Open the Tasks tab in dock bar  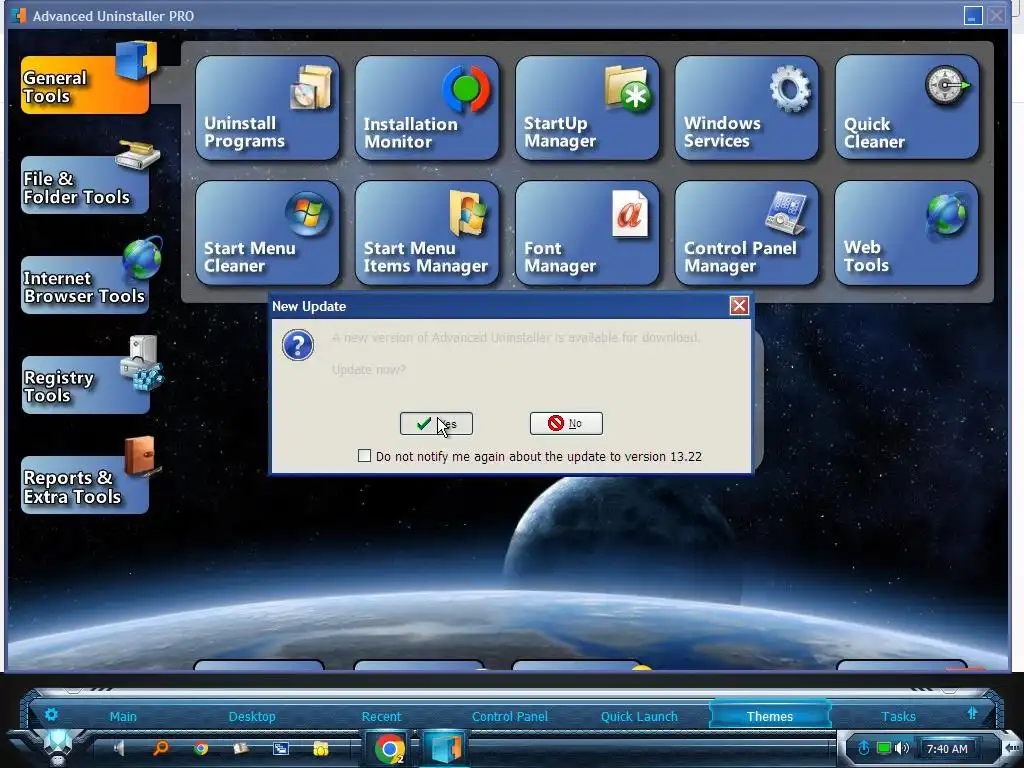(899, 716)
